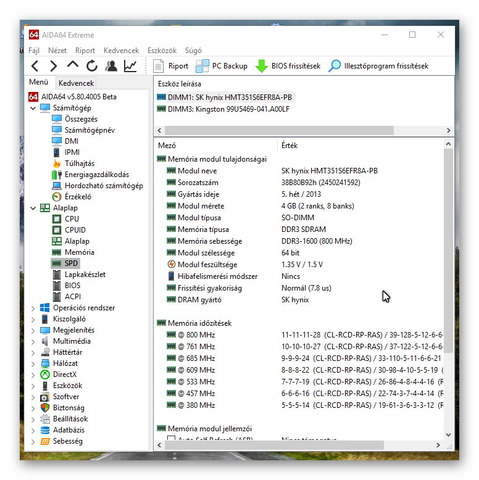Viewport: 479px width, 480px height.
Task: Open PC Backup from the toolbar
Action: point(222,66)
